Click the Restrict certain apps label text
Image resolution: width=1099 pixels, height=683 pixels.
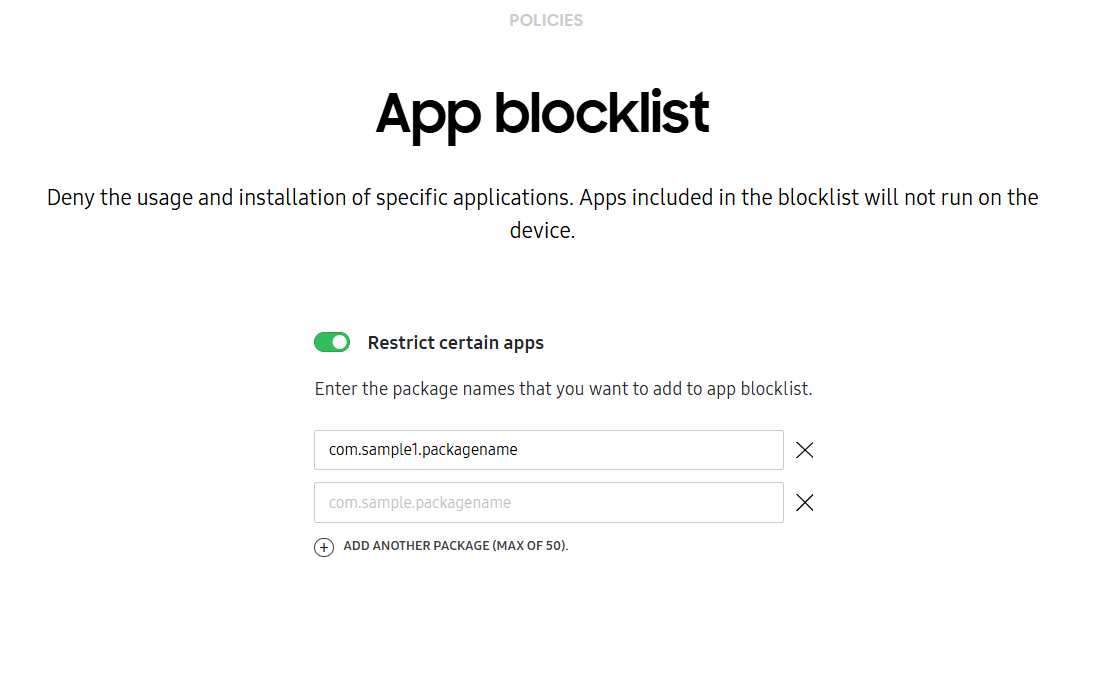[456, 342]
